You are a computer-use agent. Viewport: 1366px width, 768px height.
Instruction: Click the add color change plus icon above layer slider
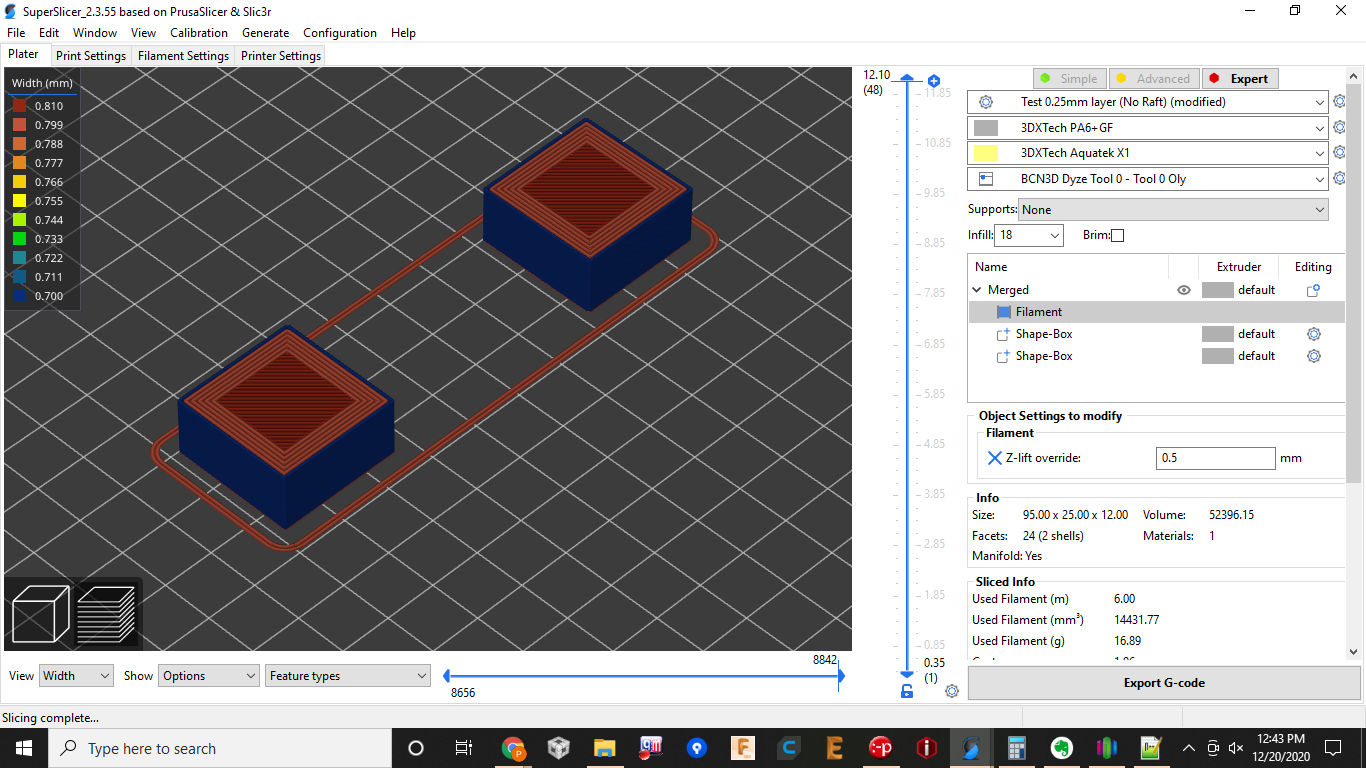pyautogui.click(x=934, y=80)
